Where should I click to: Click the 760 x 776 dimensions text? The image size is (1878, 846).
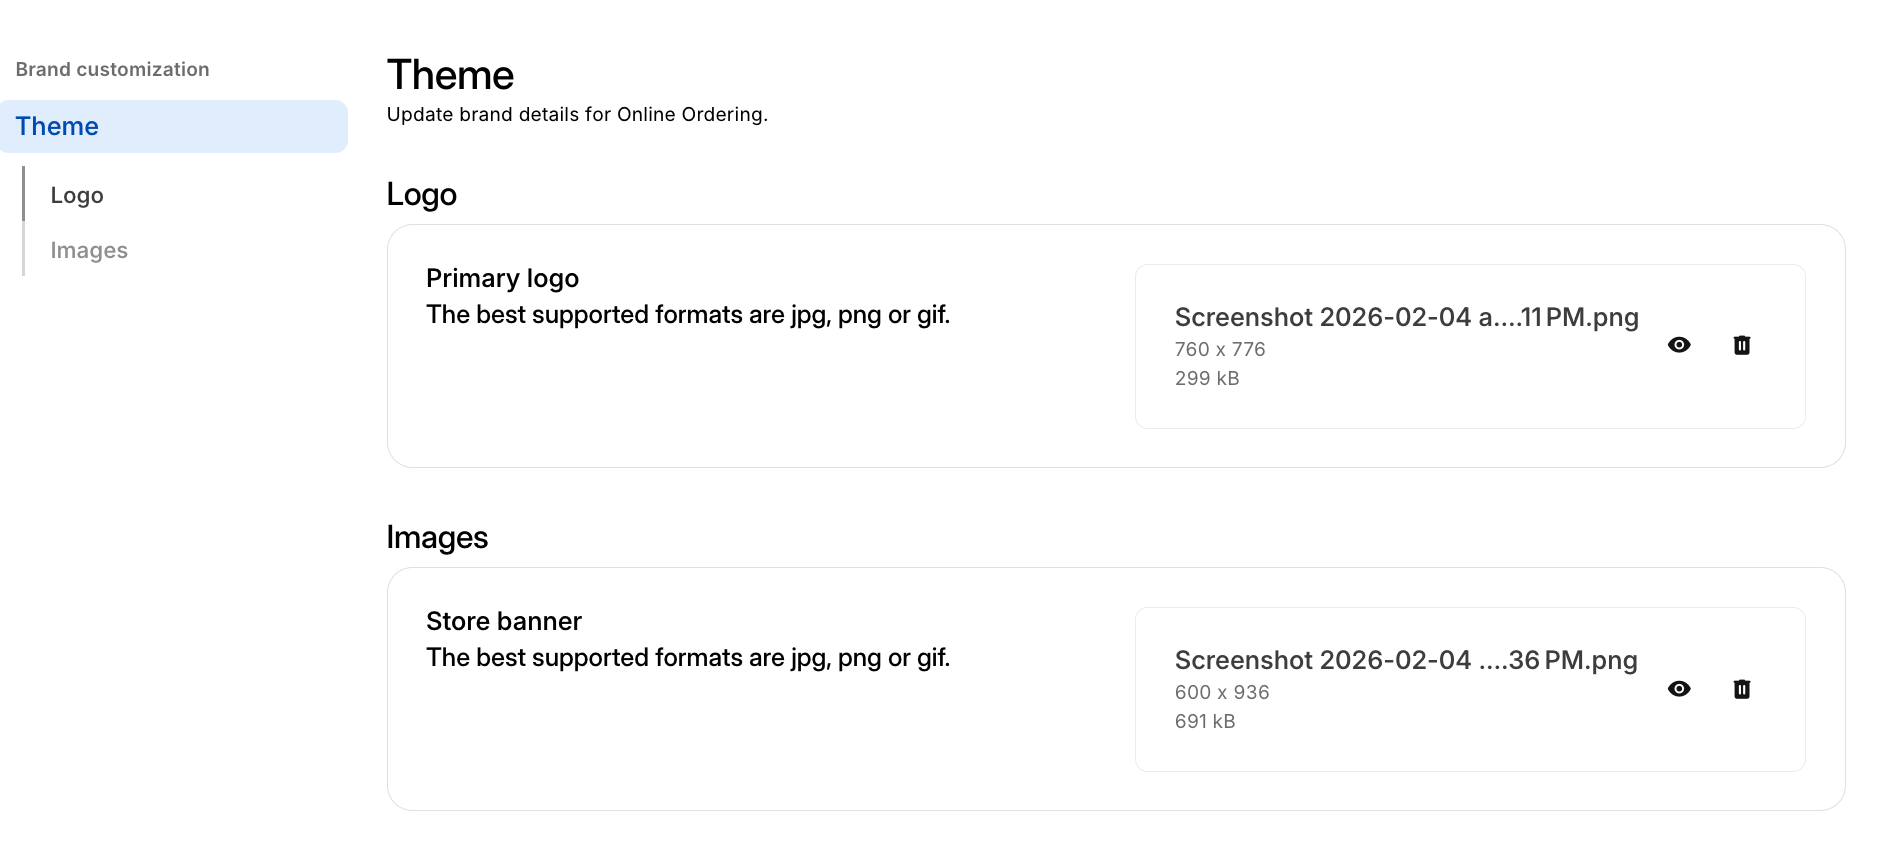coord(1219,350)
